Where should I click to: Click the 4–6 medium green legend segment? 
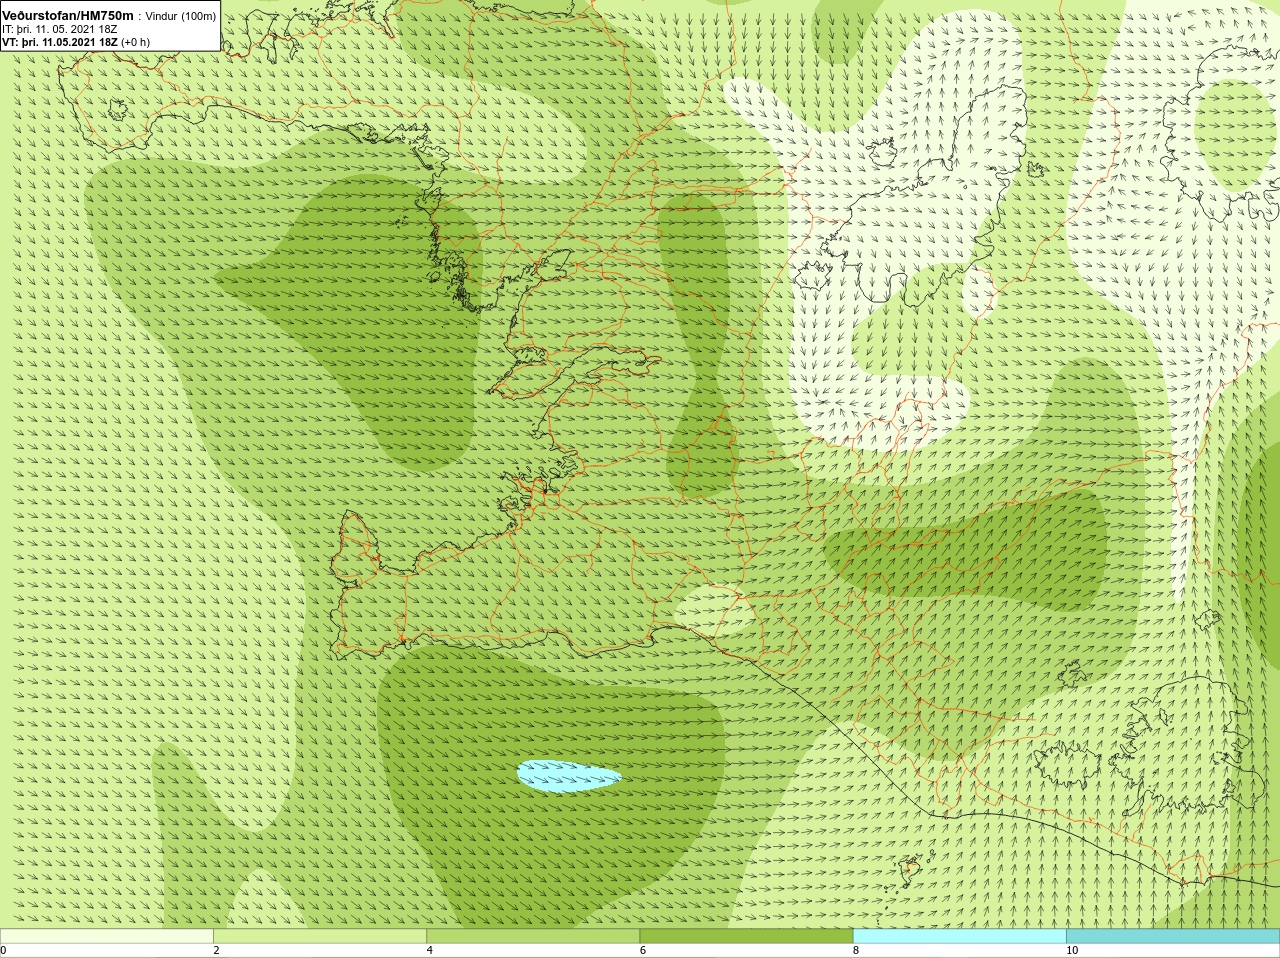pos(533,936)
